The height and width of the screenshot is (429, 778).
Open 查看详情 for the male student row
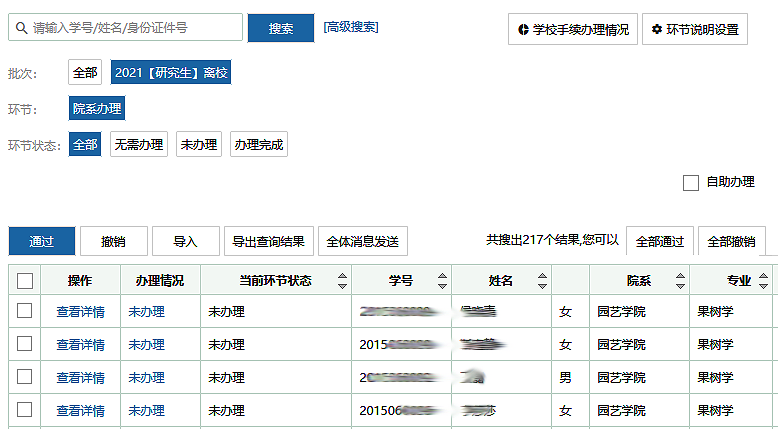[x=80, y=377]
